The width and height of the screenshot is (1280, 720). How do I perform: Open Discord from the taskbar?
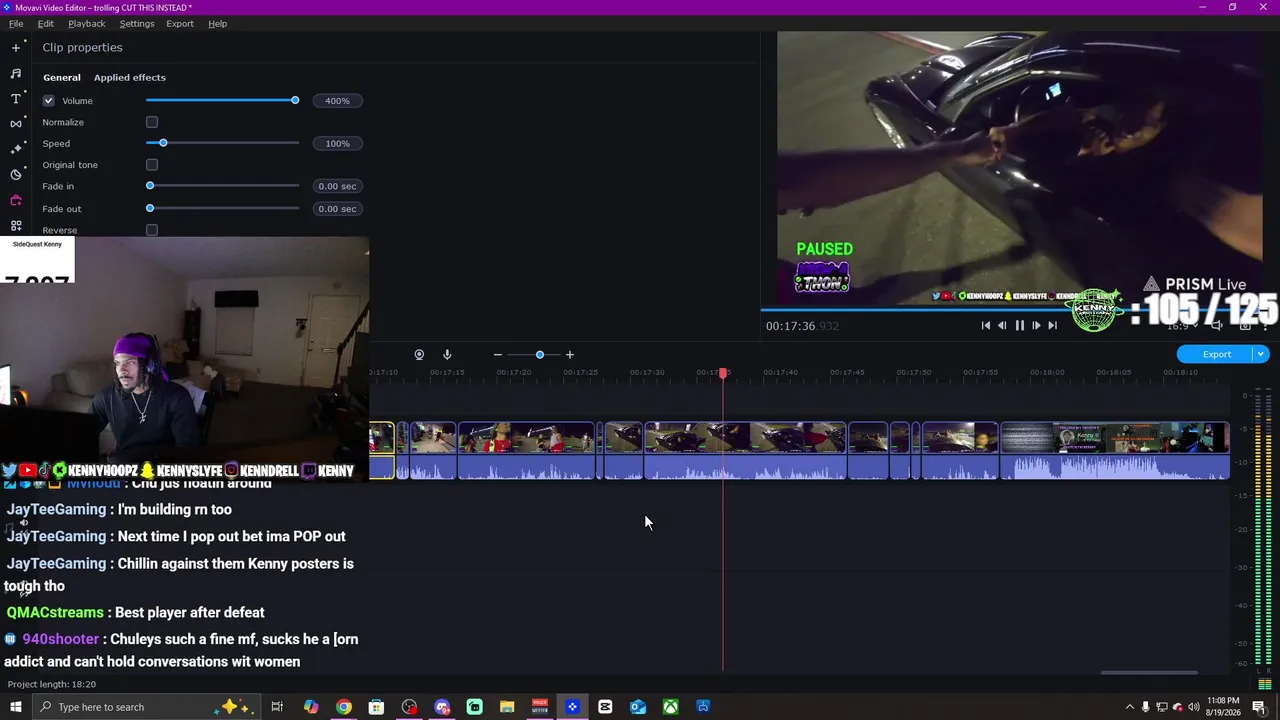pyautogui.click(x=442, y=707)
